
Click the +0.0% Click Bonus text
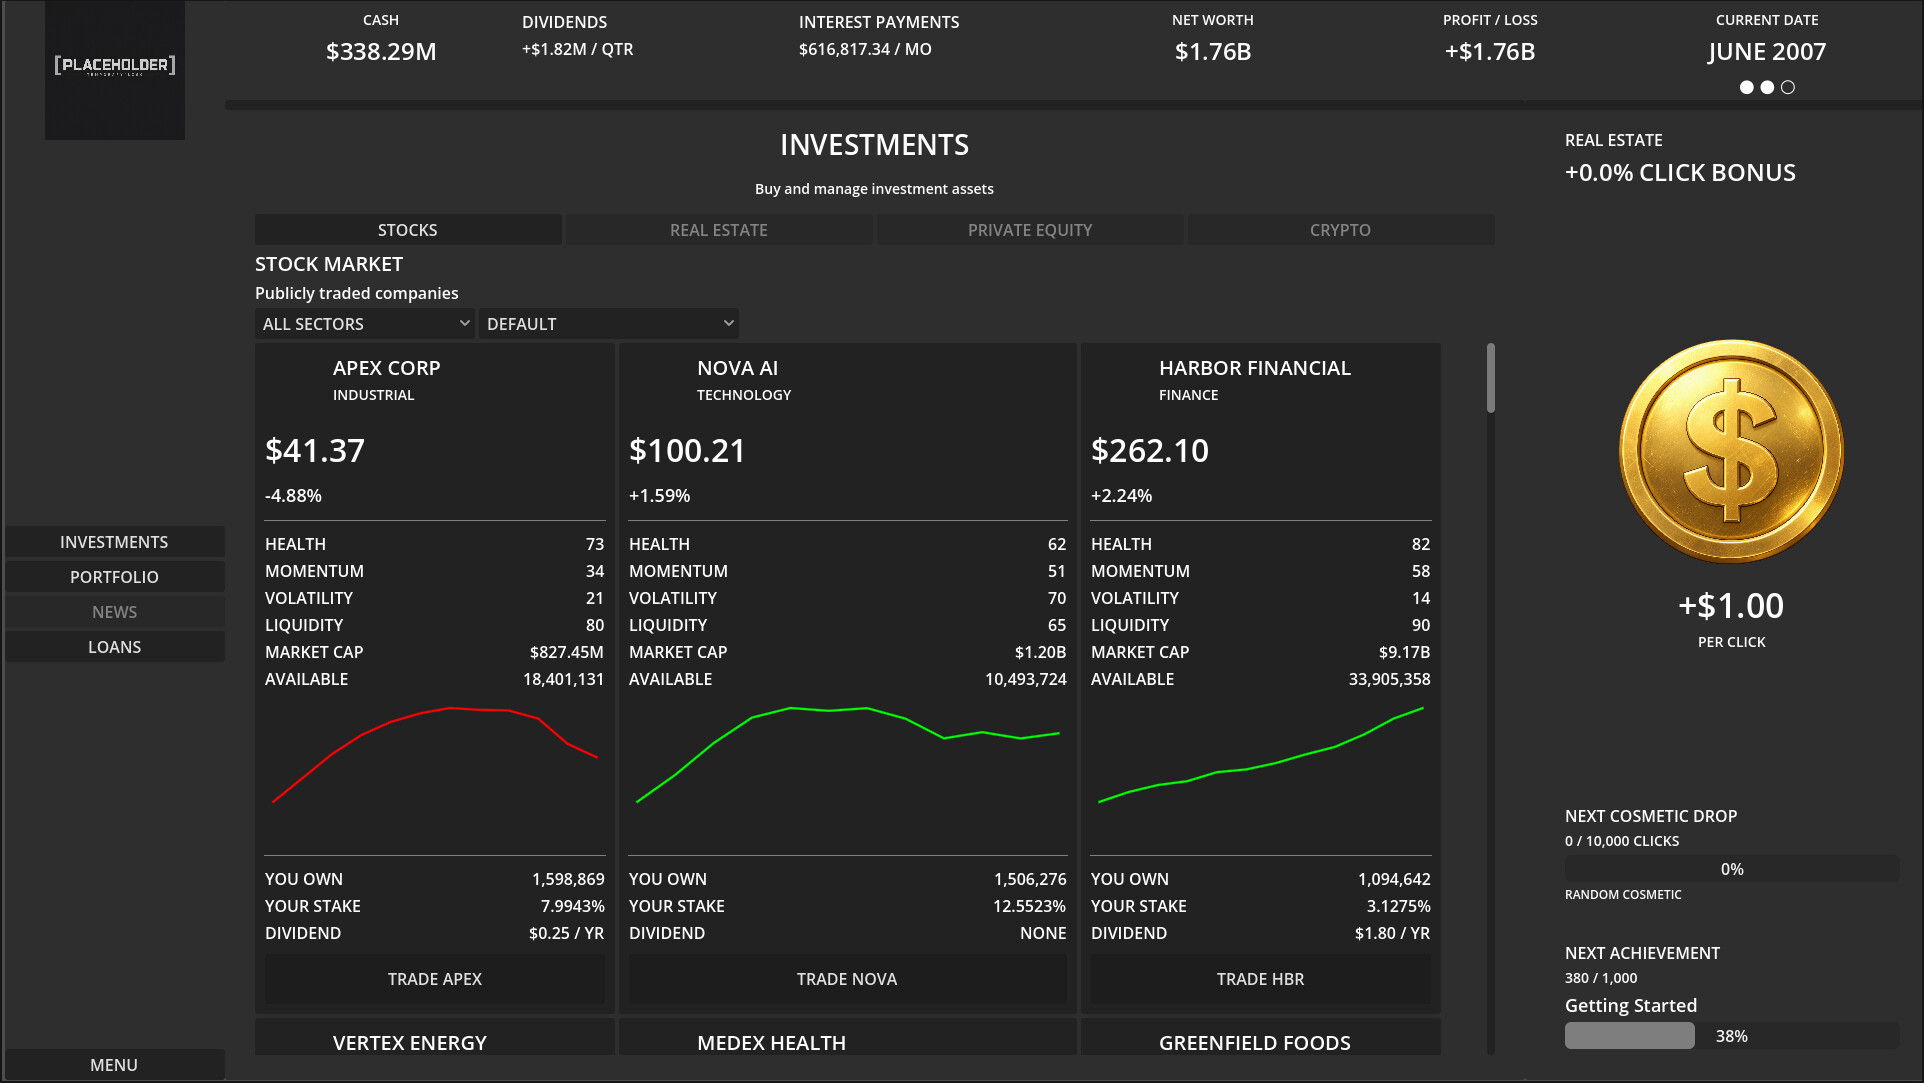(x=1680, y=173)
